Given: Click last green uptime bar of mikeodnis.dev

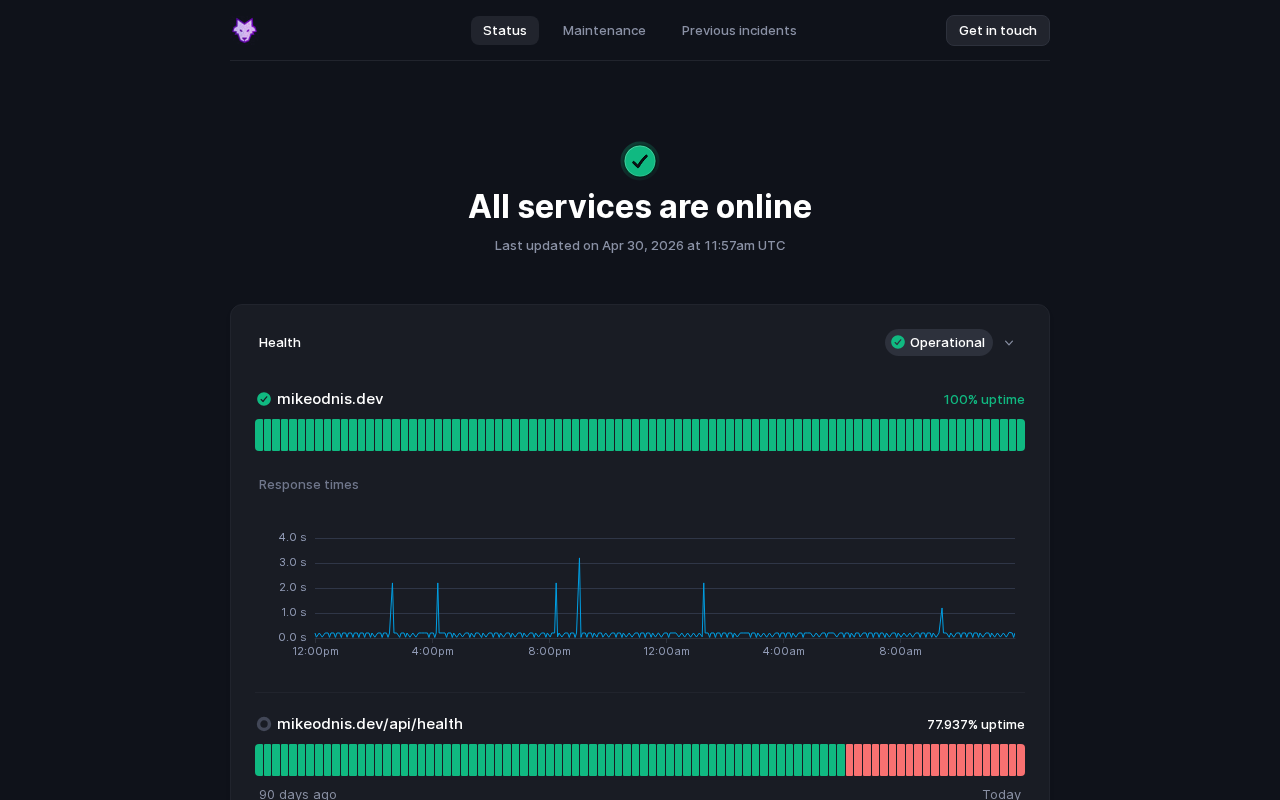Looking at the screenshot, I should click(1021, 435).
